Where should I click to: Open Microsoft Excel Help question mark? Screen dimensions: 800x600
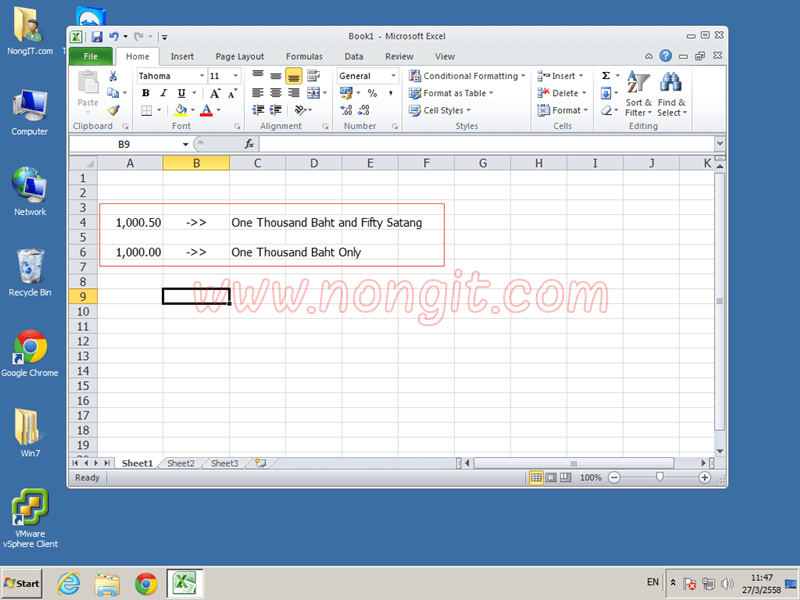point(665,56)
